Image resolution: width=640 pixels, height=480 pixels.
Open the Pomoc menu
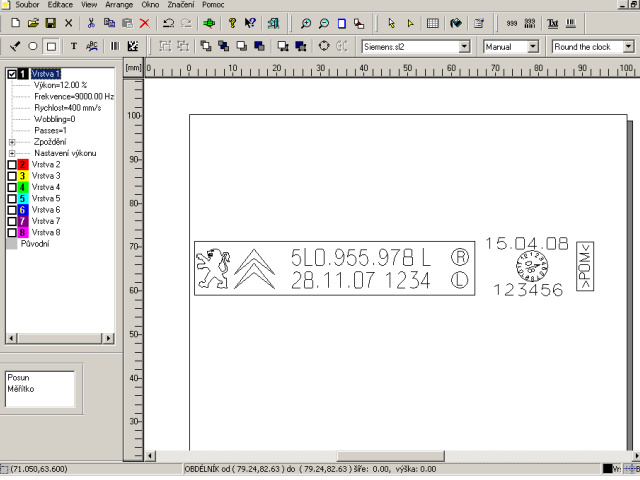click(213, 5)
